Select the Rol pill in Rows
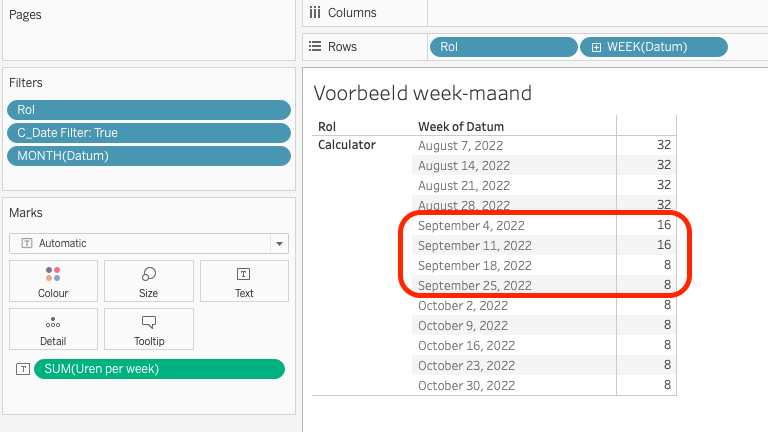The height and width of the screenshot is (432, 768). pos(503,47)
